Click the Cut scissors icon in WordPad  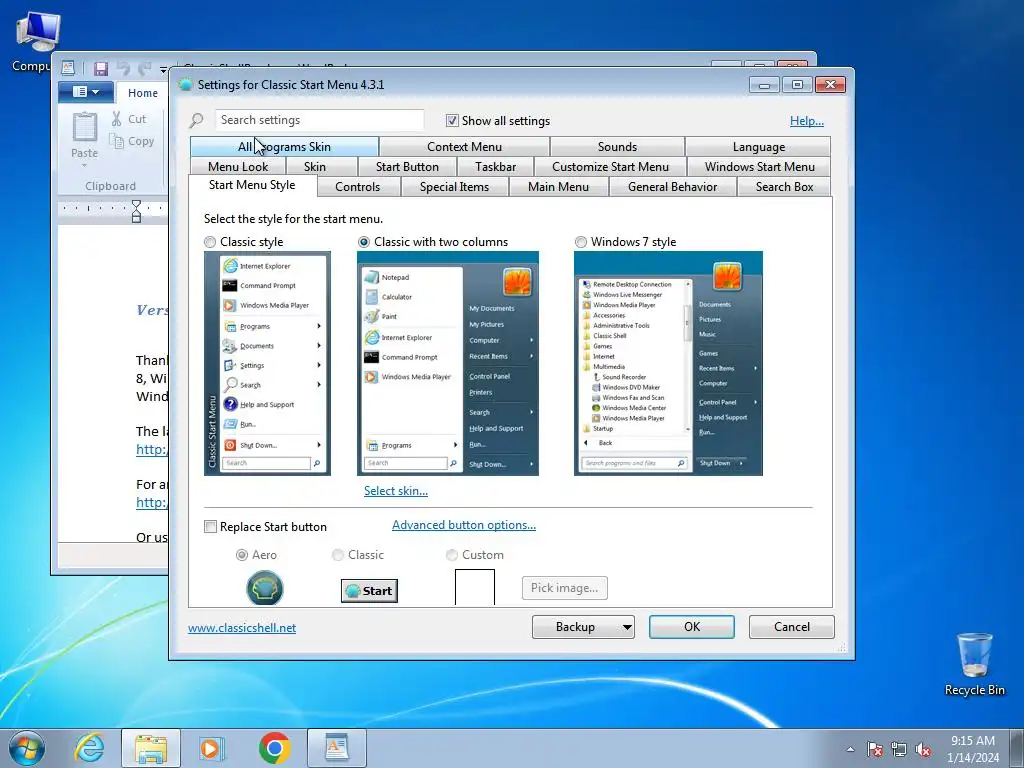[116, 119]
